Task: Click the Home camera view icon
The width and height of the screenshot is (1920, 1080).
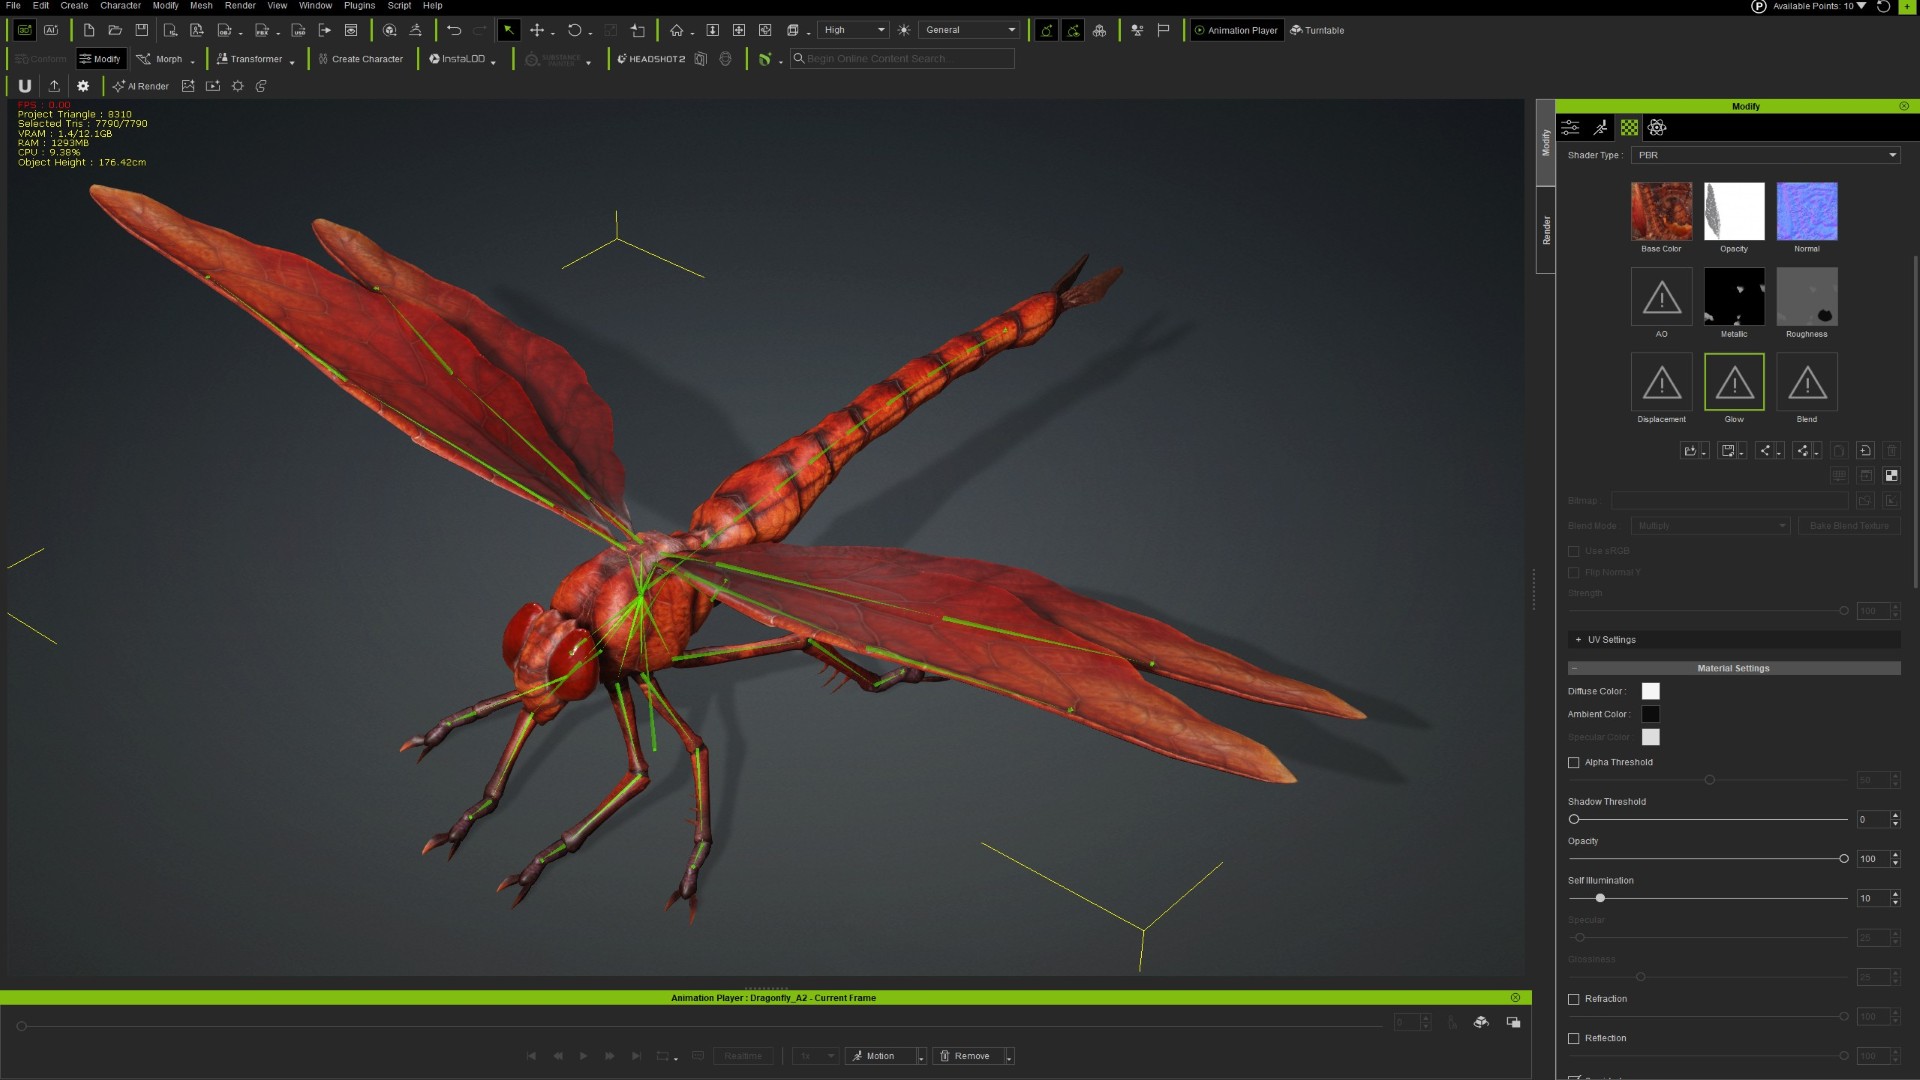Action: point(677,30)
